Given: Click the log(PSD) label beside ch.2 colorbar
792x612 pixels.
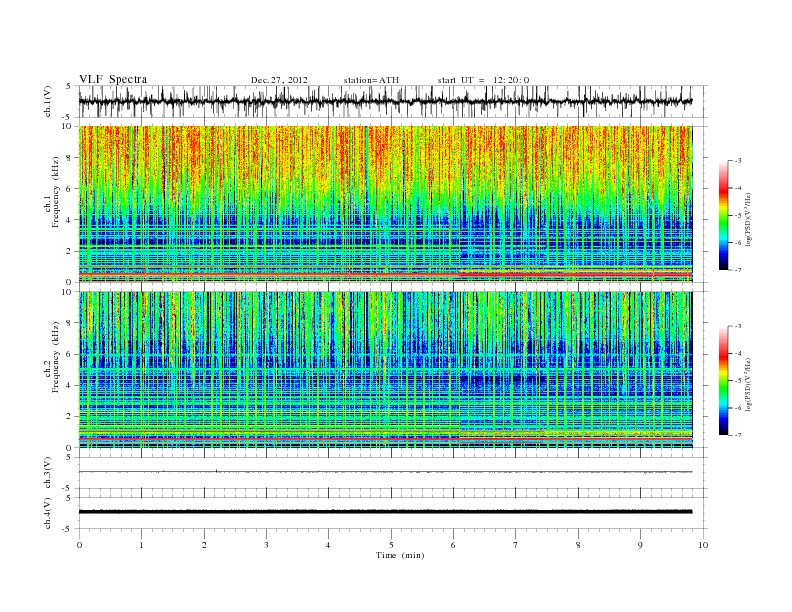Looking at the screenshot, I should [x=748, y=384].
